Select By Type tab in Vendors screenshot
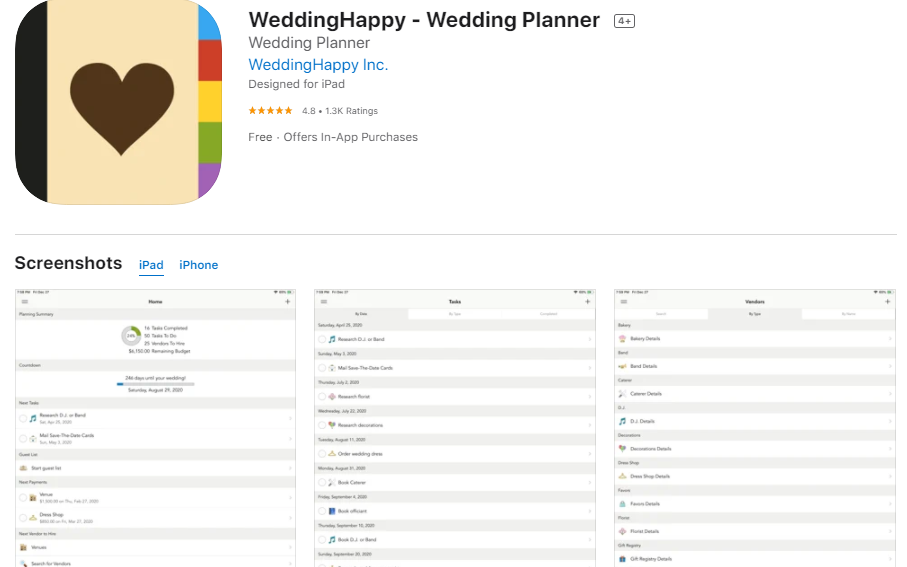 [755, 314]
